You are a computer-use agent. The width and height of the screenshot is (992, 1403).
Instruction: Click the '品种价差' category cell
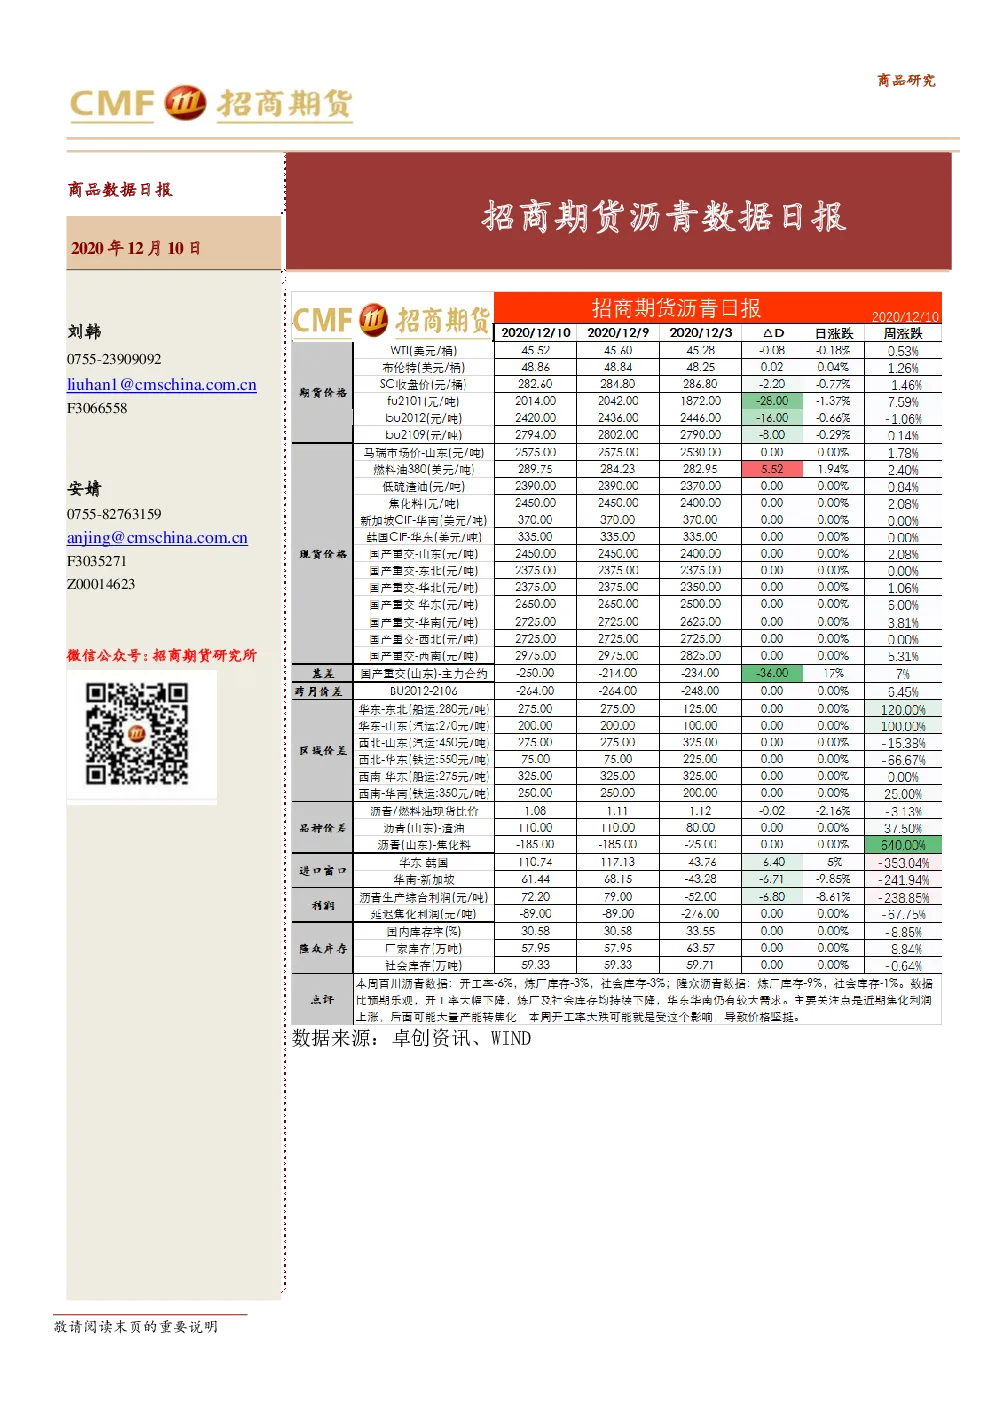pos(323,828)
